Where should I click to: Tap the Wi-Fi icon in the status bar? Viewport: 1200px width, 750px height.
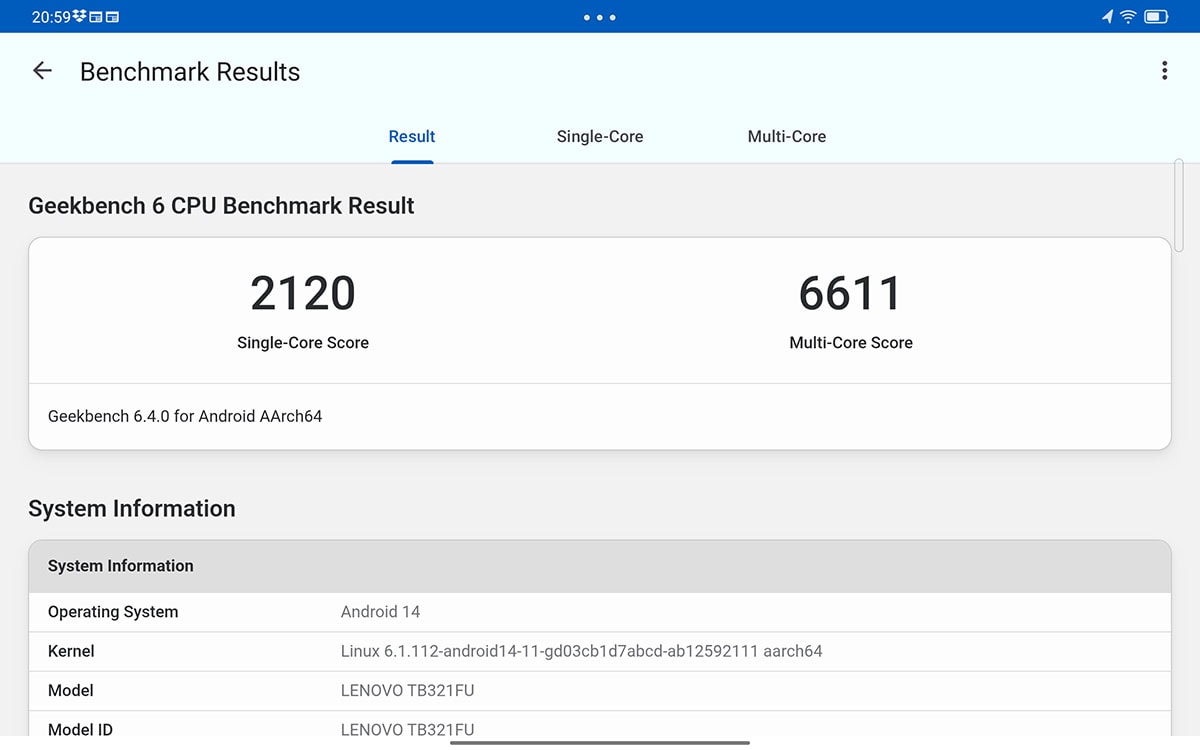point(1128,16)
